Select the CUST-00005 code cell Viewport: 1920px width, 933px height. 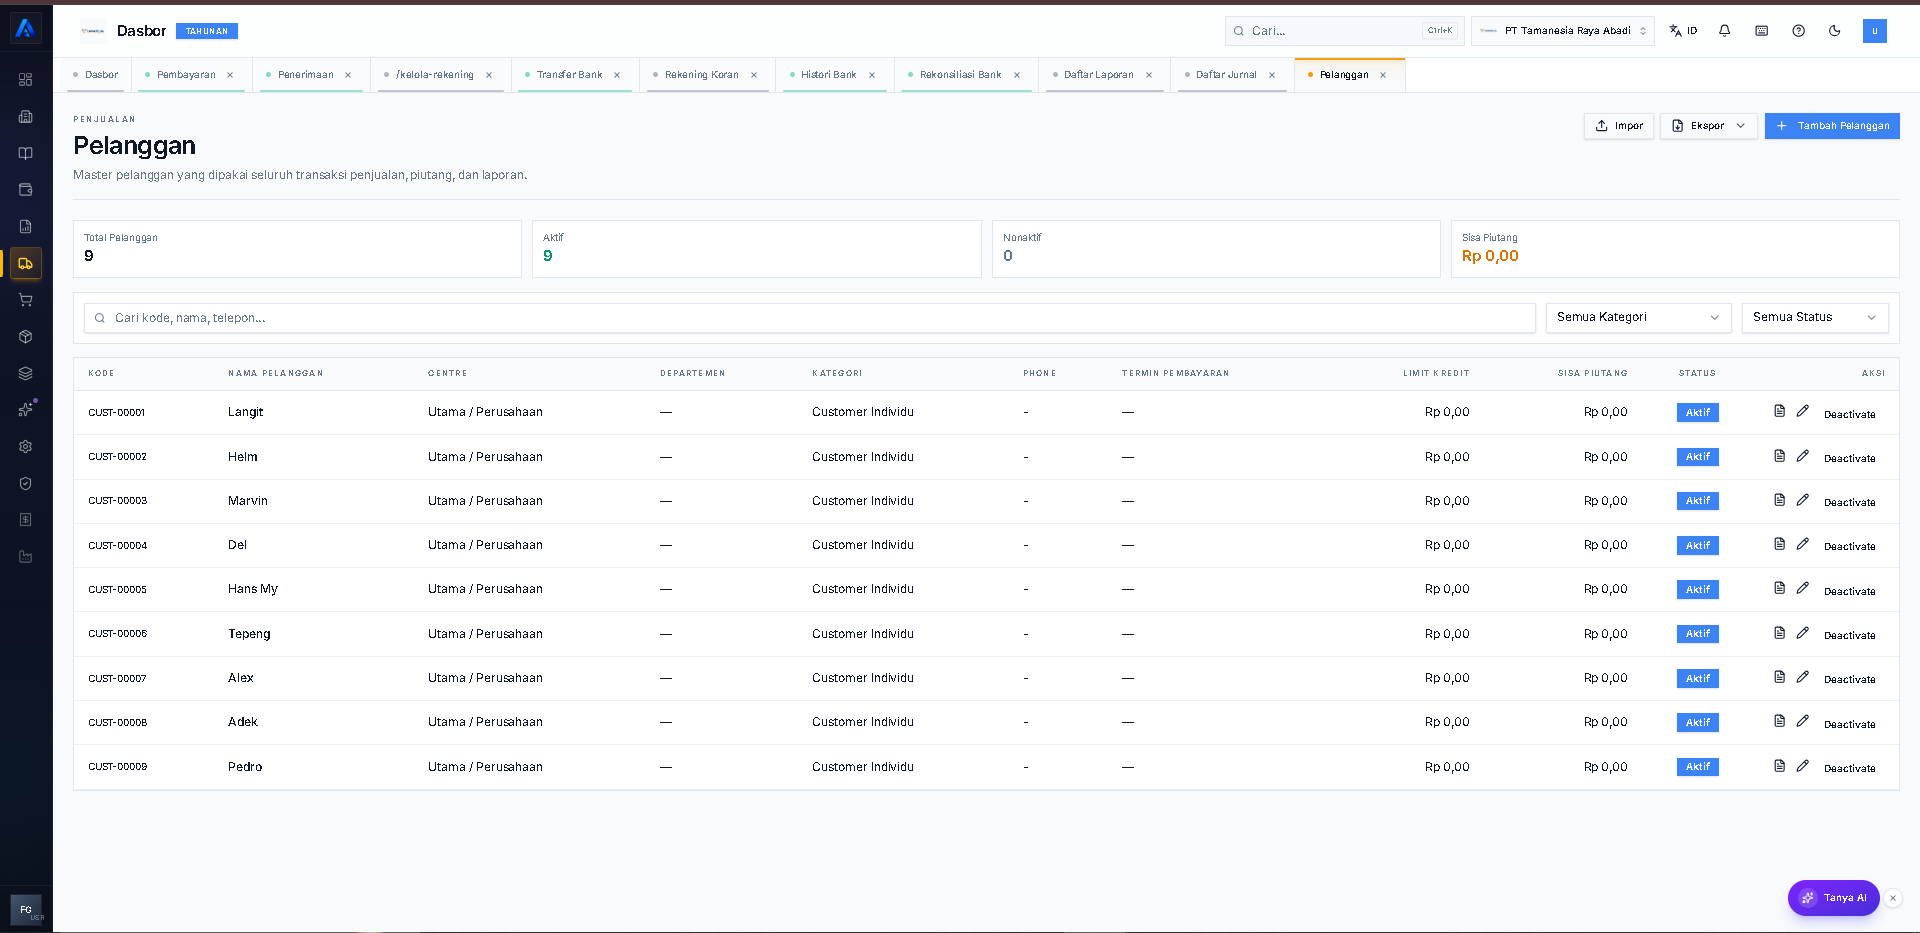click(118, 590)
